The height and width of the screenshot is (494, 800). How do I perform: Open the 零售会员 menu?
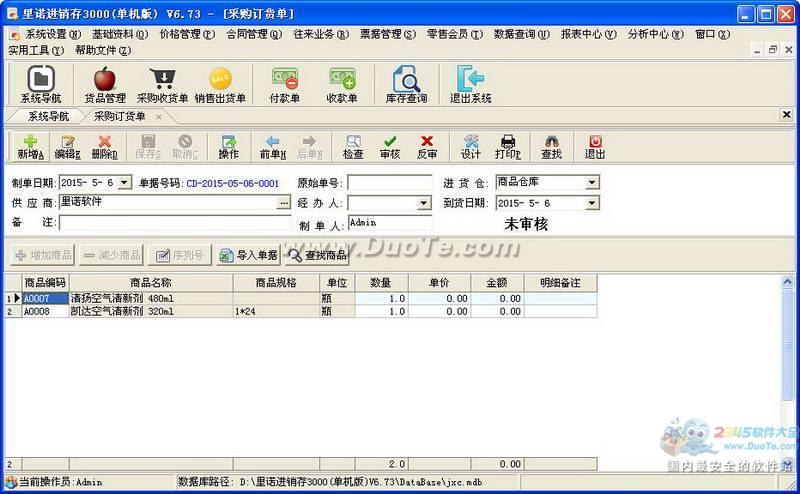455,34
